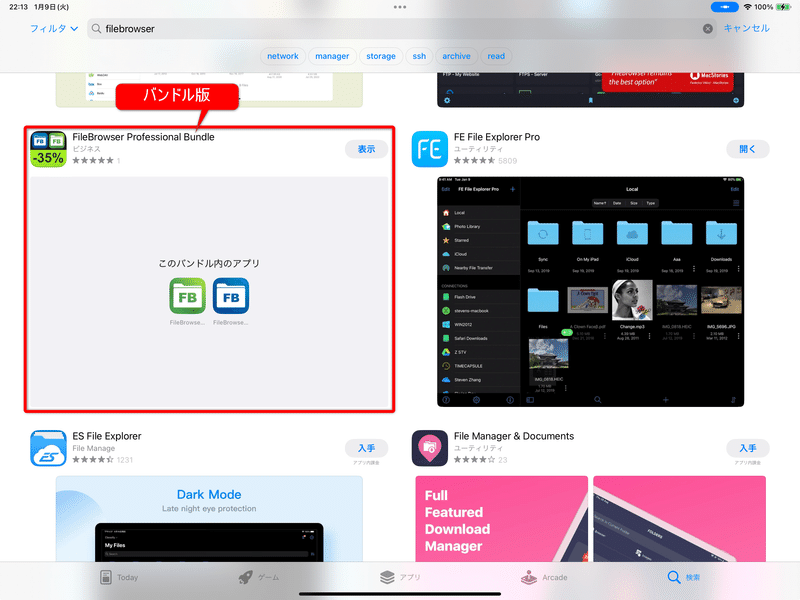This screenshot has height=600, width=800.
Task: Tap the Wi-Fi icon in status bar
Action: point(747,7)
